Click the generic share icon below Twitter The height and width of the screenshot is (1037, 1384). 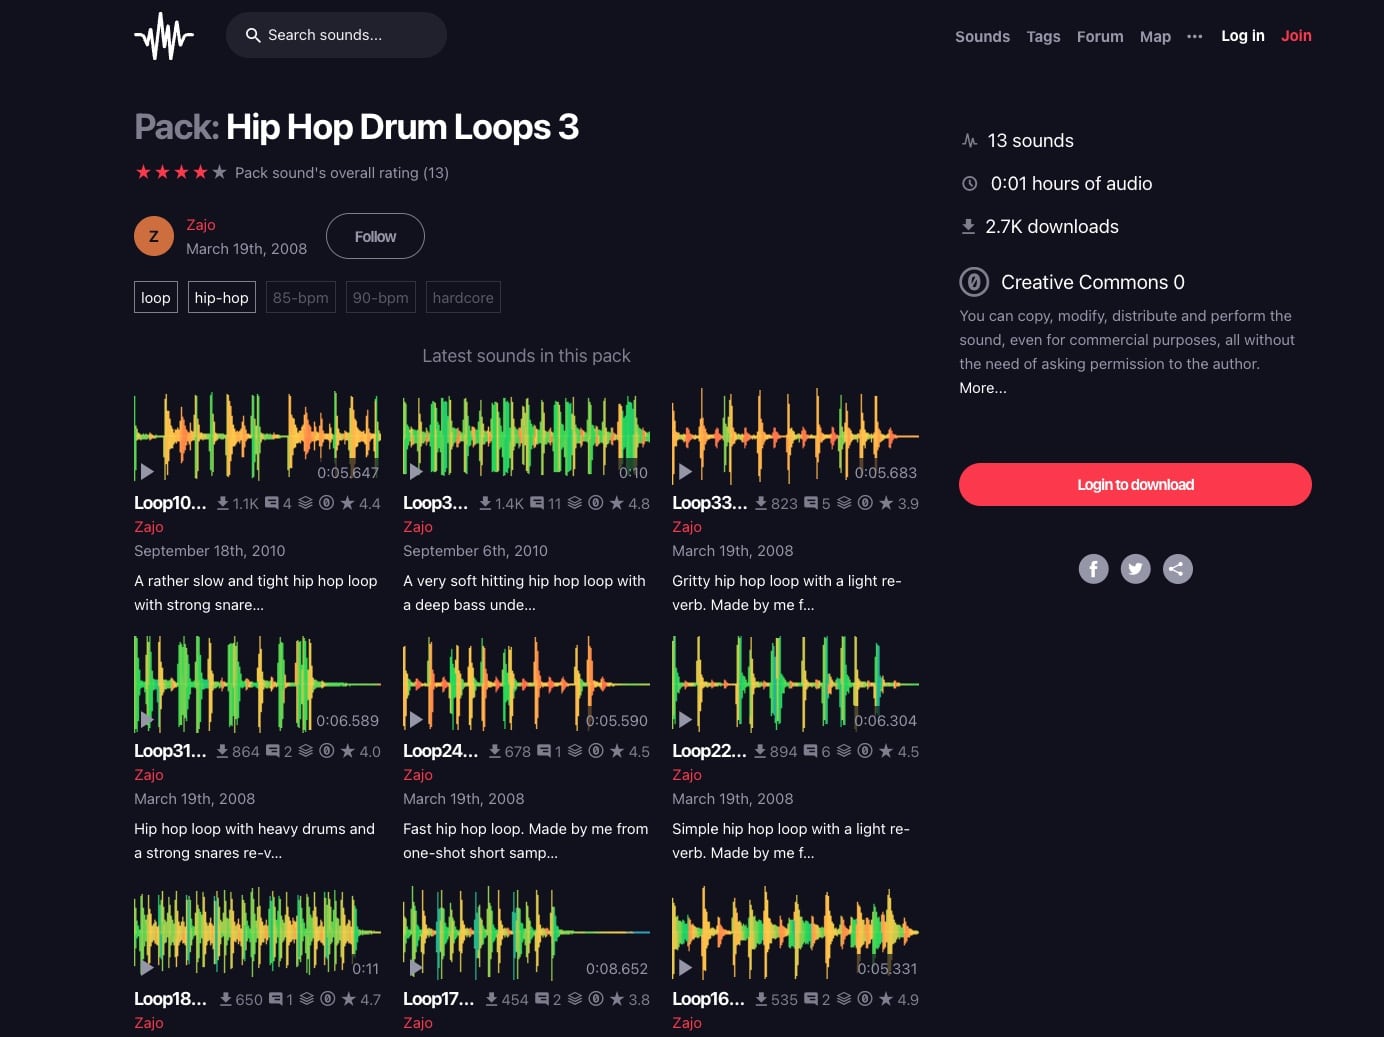point(1177,568)
